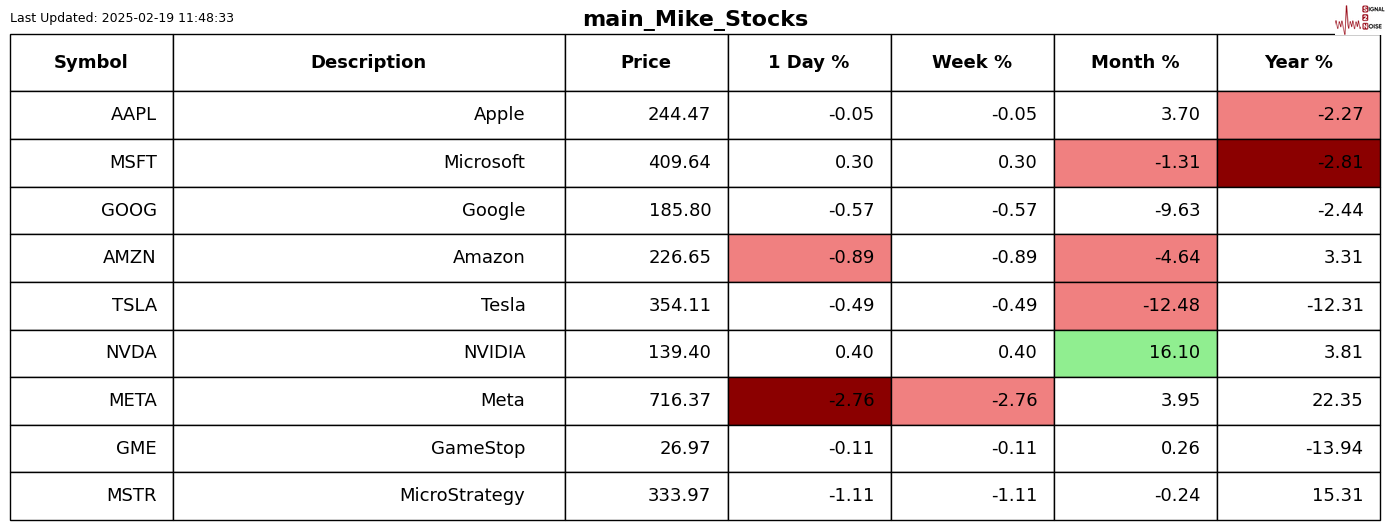Screen dimensions: 1390x530
Task: Click the Symbol column header
Action: (91, 63)
